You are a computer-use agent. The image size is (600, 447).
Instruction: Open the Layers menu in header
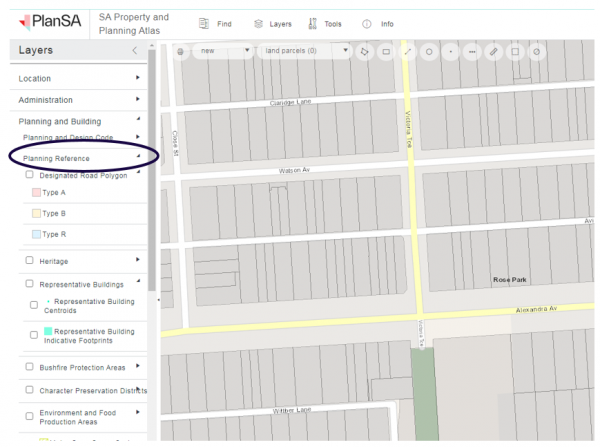[272, 23]
